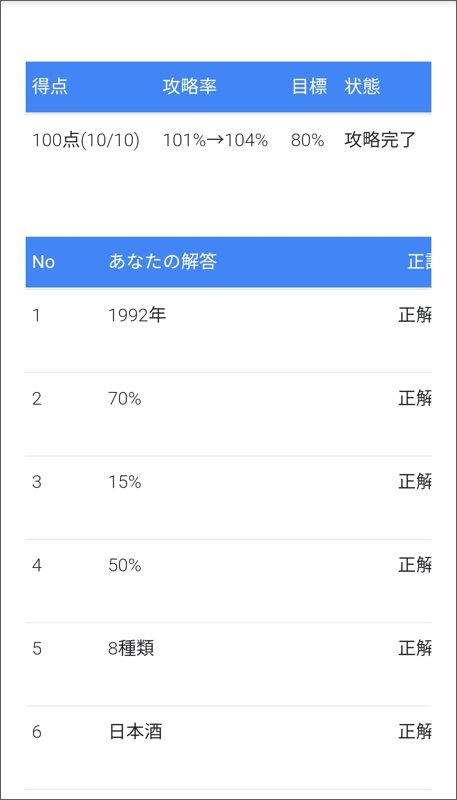This screenshot has height=800, width=457.
Task: Click 正解 result for 1992年 row
Action: (x=415, y=316)
